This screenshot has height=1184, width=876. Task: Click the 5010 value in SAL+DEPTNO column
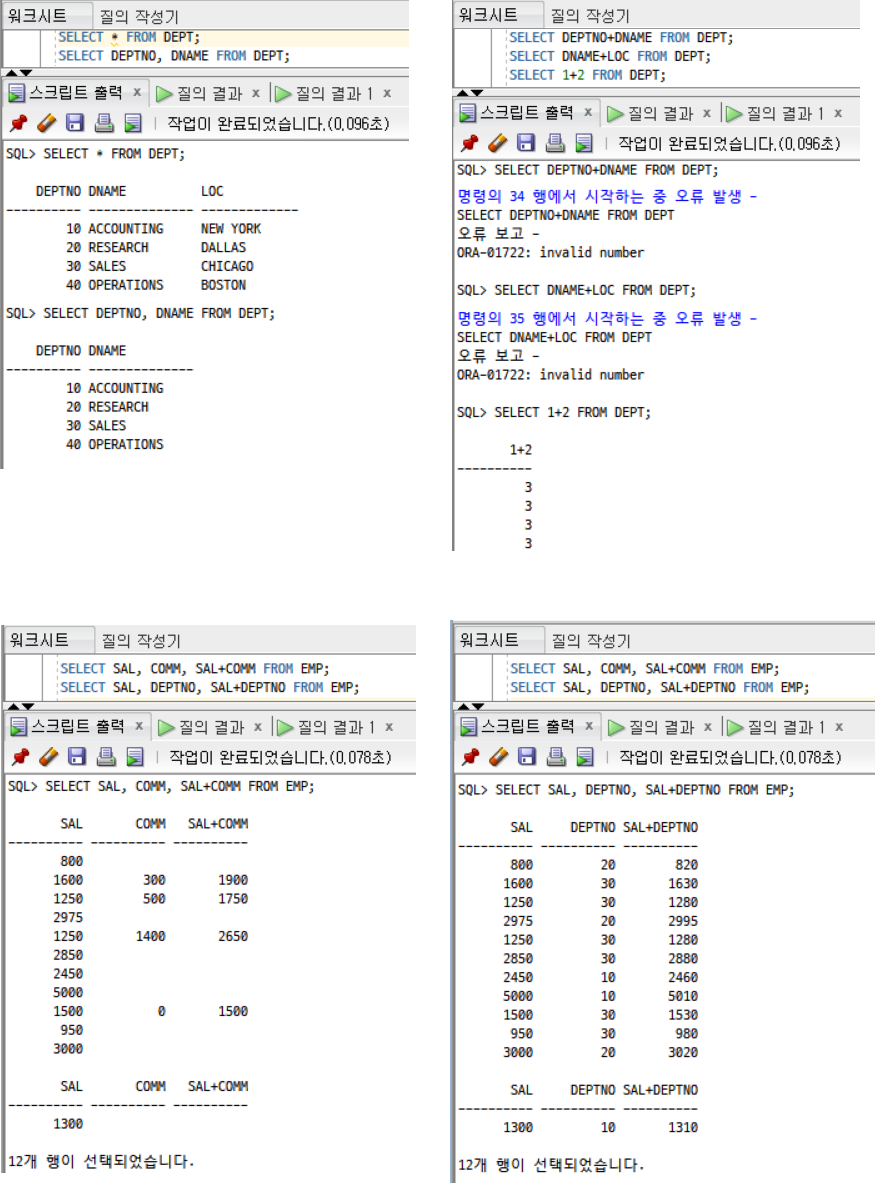[x=683, y=996]
